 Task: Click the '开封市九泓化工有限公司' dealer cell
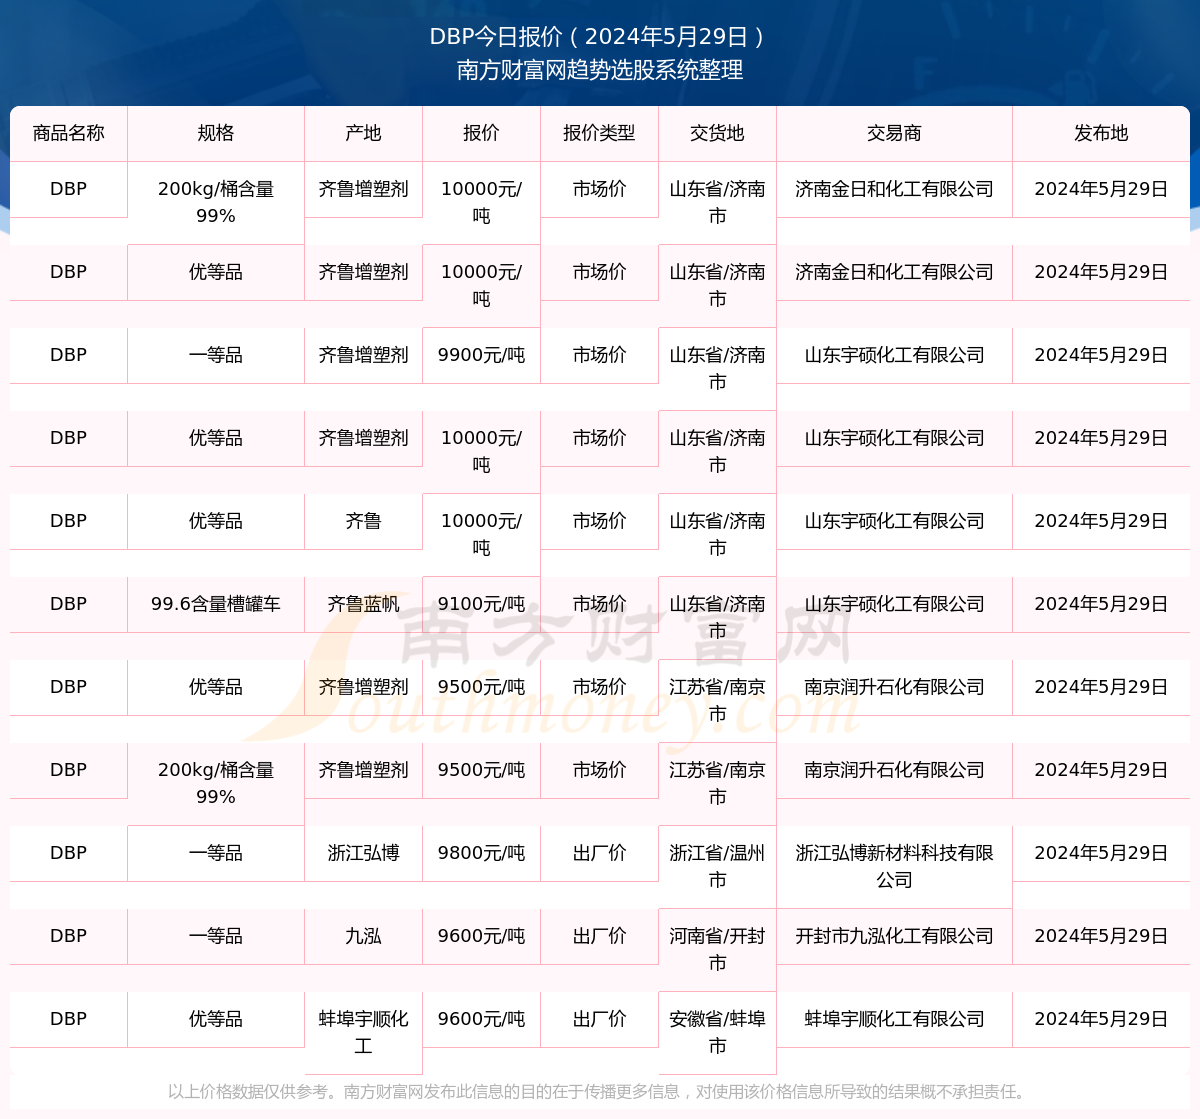click(894, 936)
